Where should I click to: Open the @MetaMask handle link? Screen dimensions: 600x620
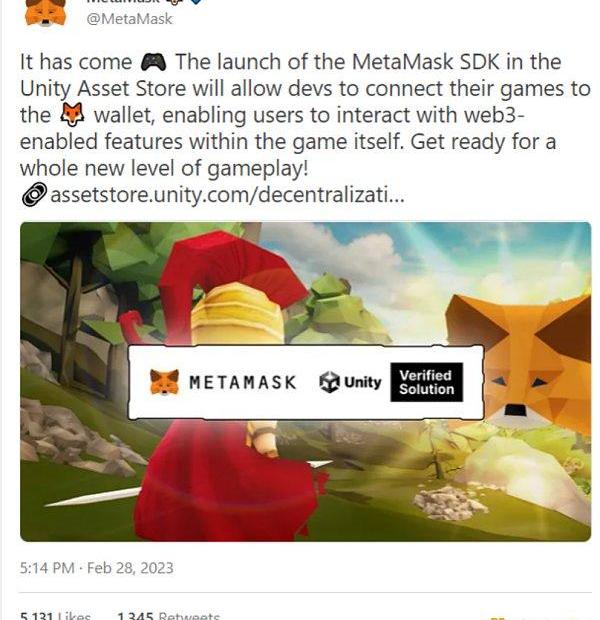(129, 19)
